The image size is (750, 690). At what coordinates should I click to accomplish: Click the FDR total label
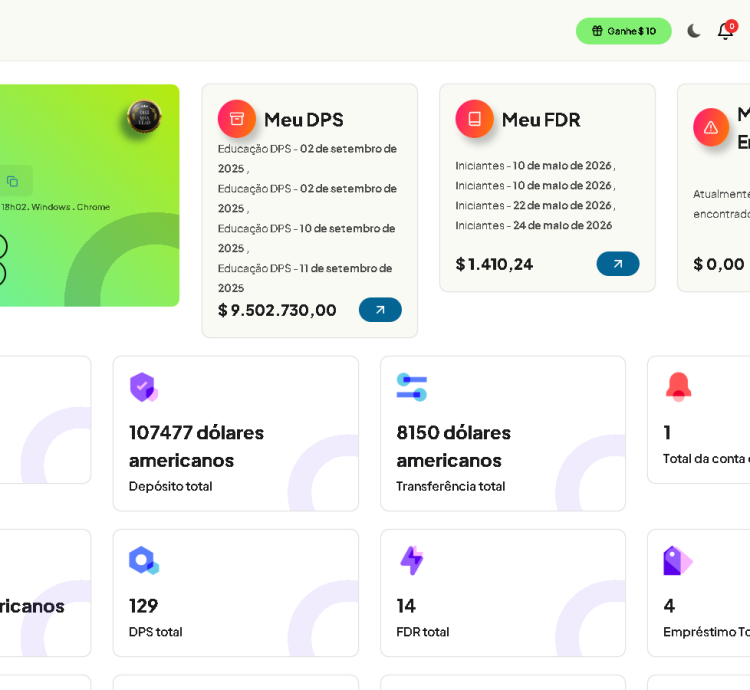423,632
